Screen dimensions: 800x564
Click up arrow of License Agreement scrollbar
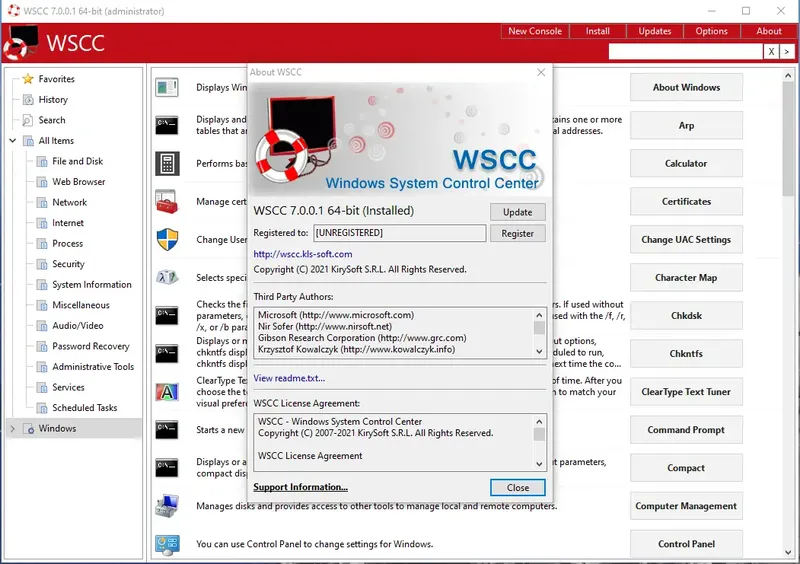pos(539,422)
